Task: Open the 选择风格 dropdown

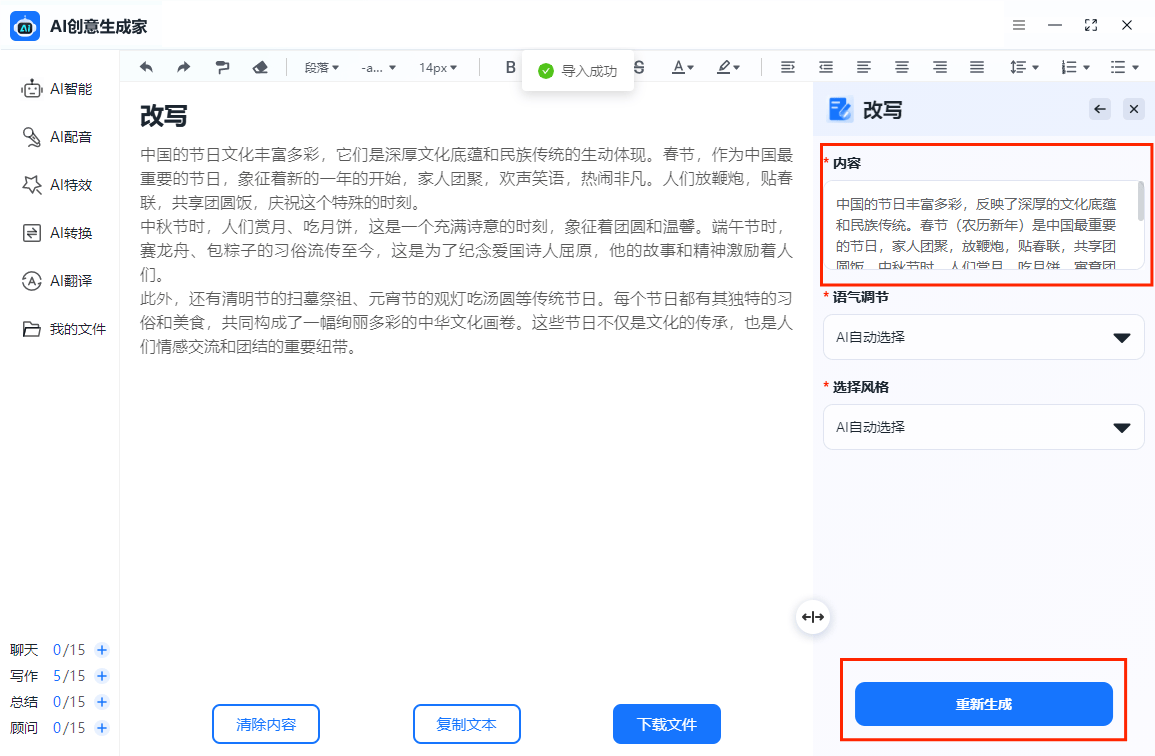Action: [x=983, y=427]
